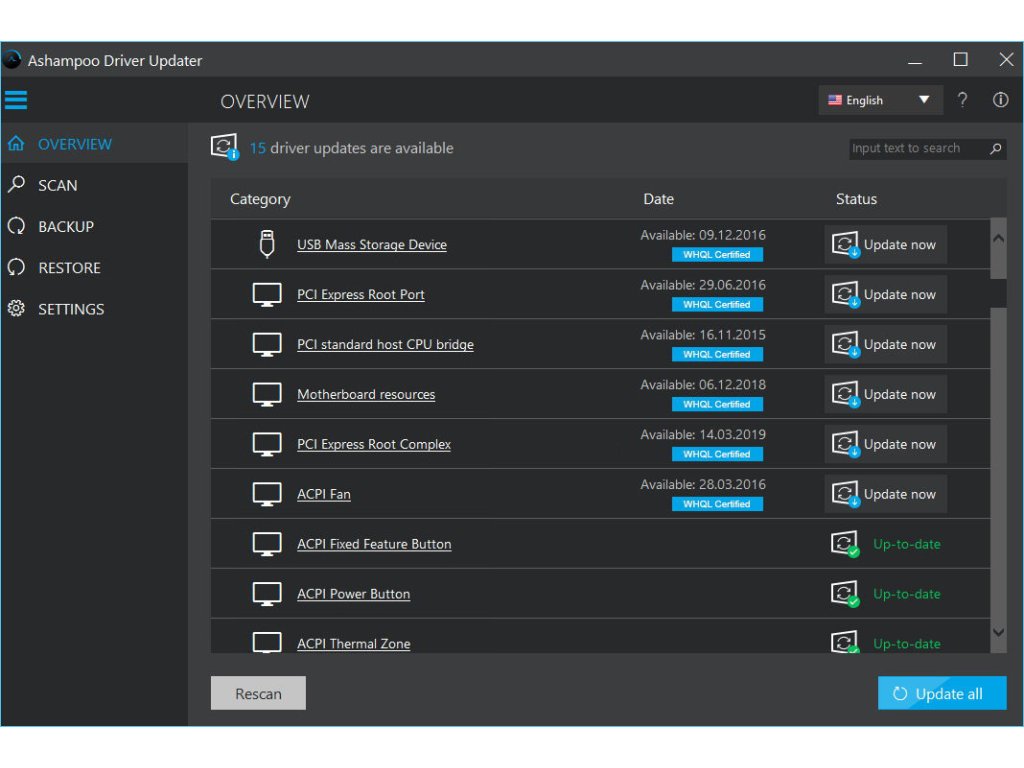Open the Backup section in sidebar
1024x768 pixels.
65,227
